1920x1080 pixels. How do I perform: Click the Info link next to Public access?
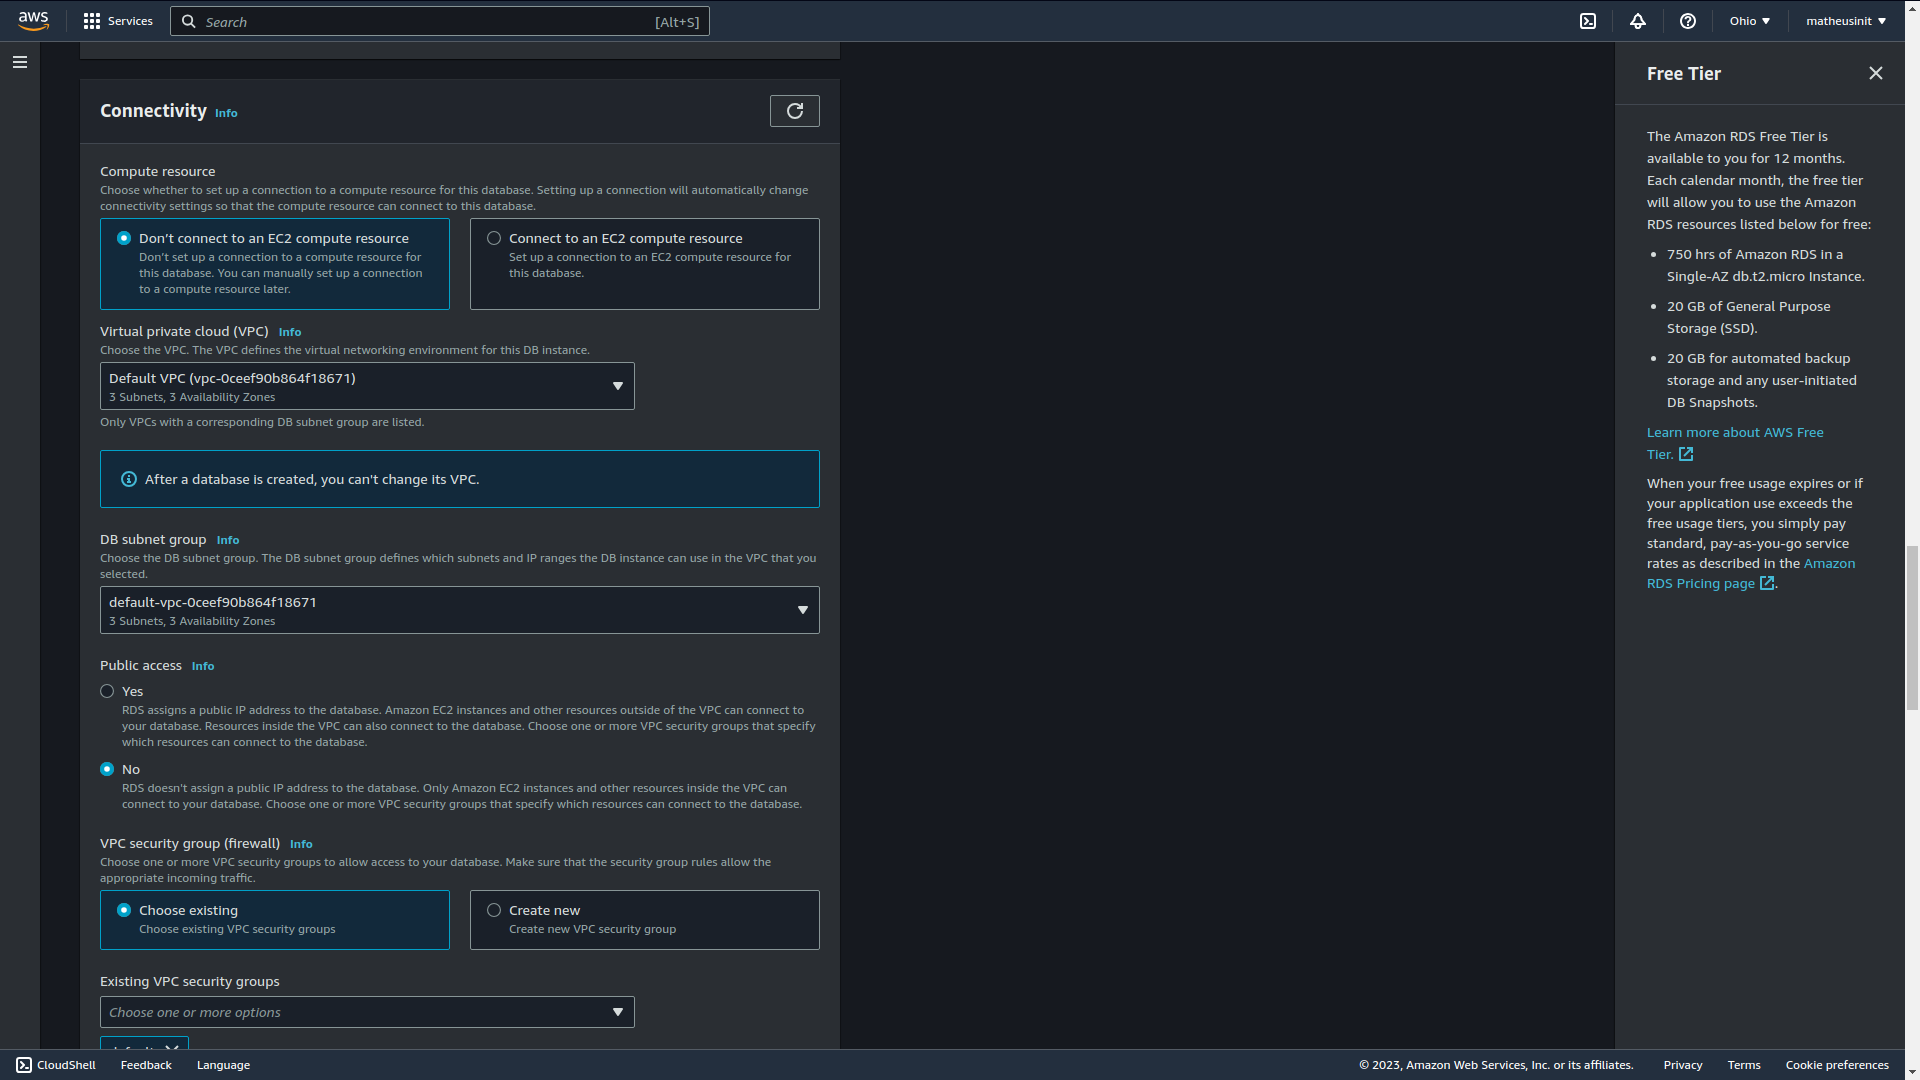[203, 665]
